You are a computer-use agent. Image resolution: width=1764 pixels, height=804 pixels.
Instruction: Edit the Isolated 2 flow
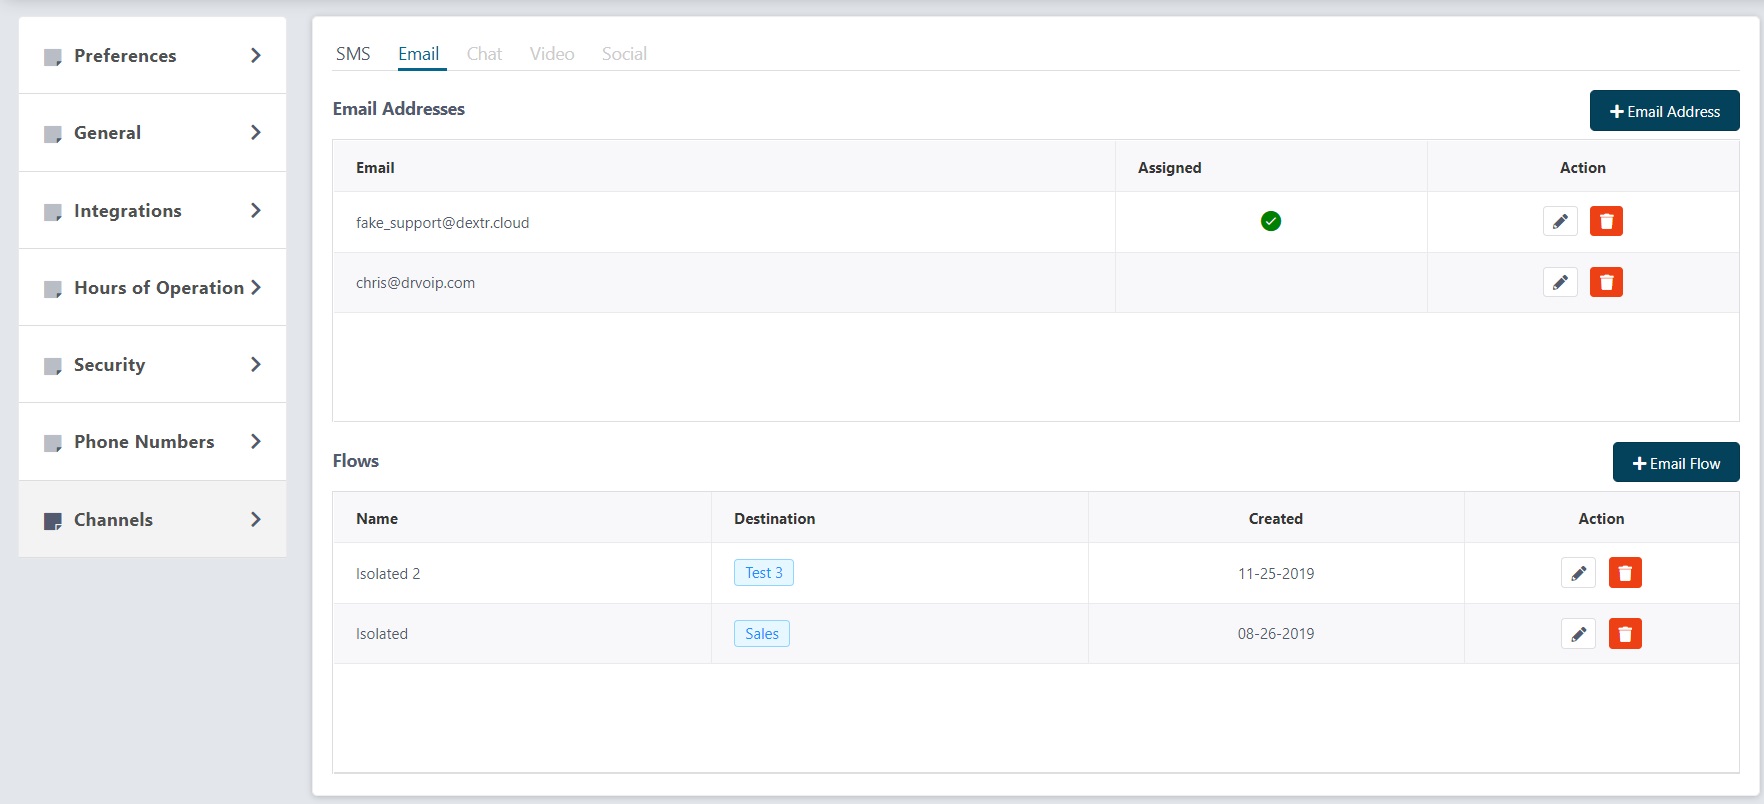pos(1578,573)
